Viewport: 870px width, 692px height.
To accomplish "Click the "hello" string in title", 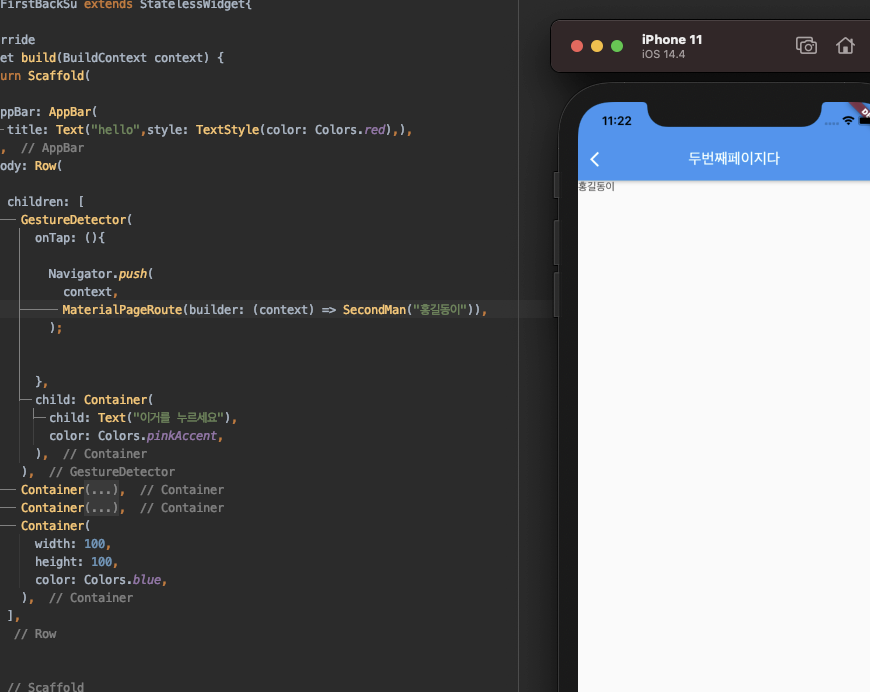I will point(115,130).
